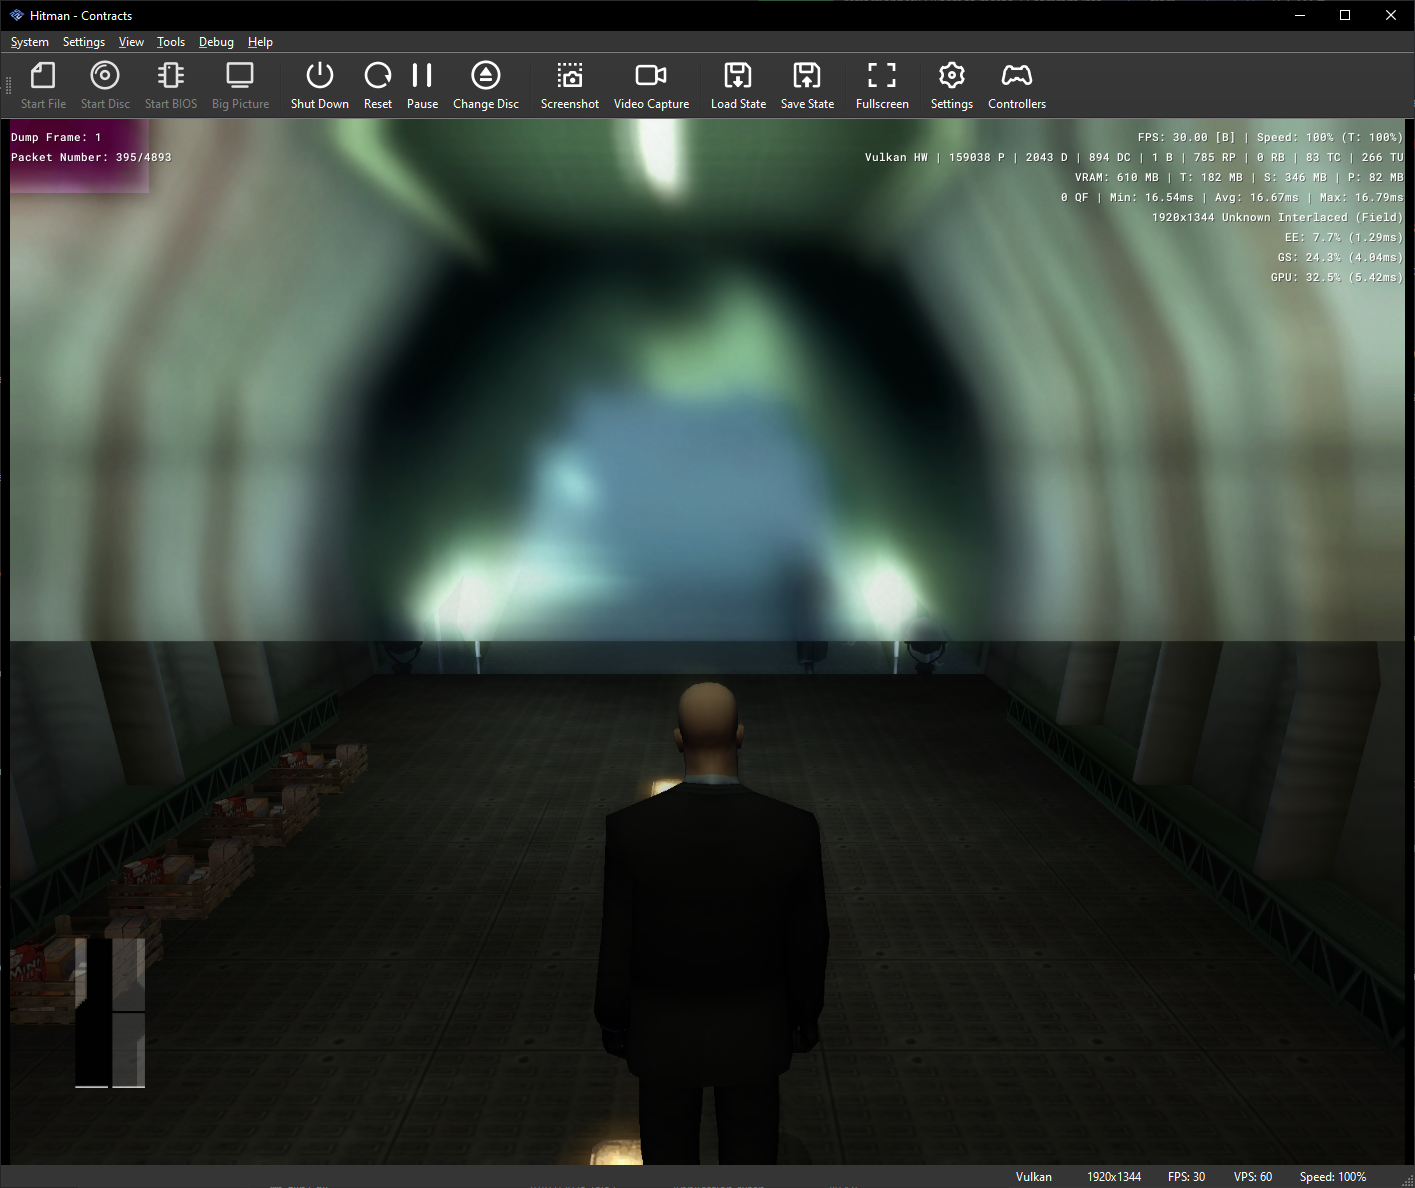Take a Screenshot of the game
1415x1188 pixels.
click(x=570, y=86)
